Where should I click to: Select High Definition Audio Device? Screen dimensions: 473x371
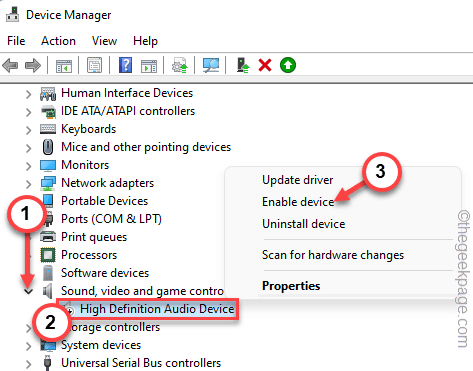point(157,309)
